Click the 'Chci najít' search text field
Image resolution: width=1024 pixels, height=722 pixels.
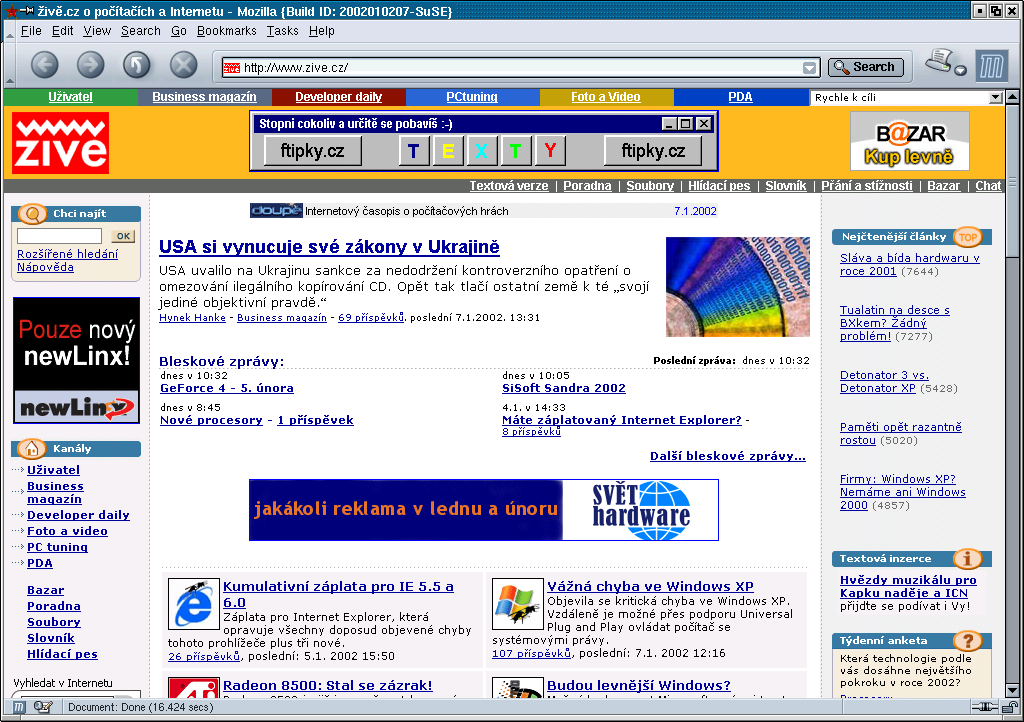coord(59,236)
